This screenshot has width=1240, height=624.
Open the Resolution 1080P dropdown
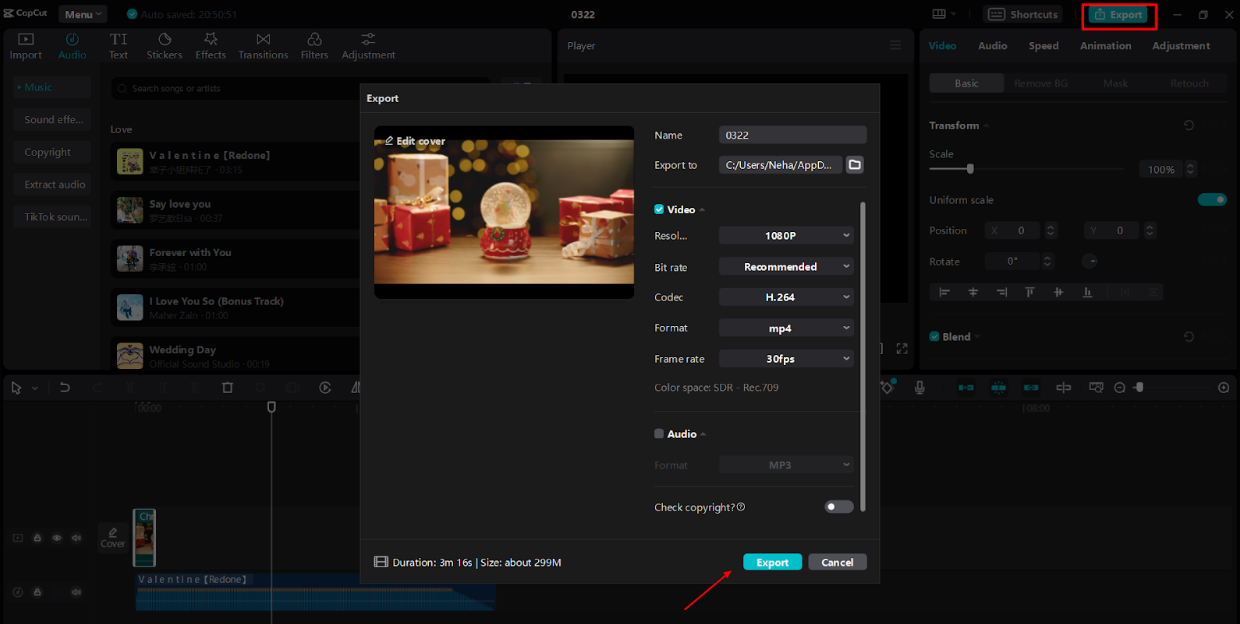(786, 236)
